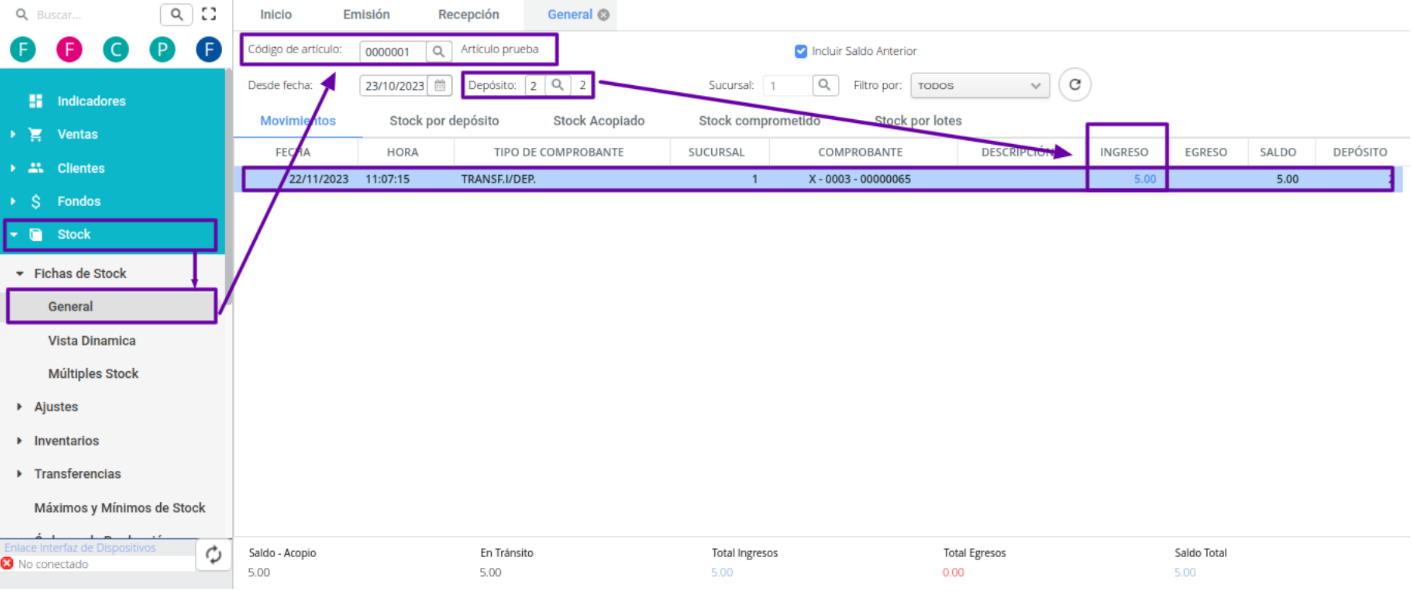Close the General tab with X
1412x591 pixels.
(x=603, y=15)
